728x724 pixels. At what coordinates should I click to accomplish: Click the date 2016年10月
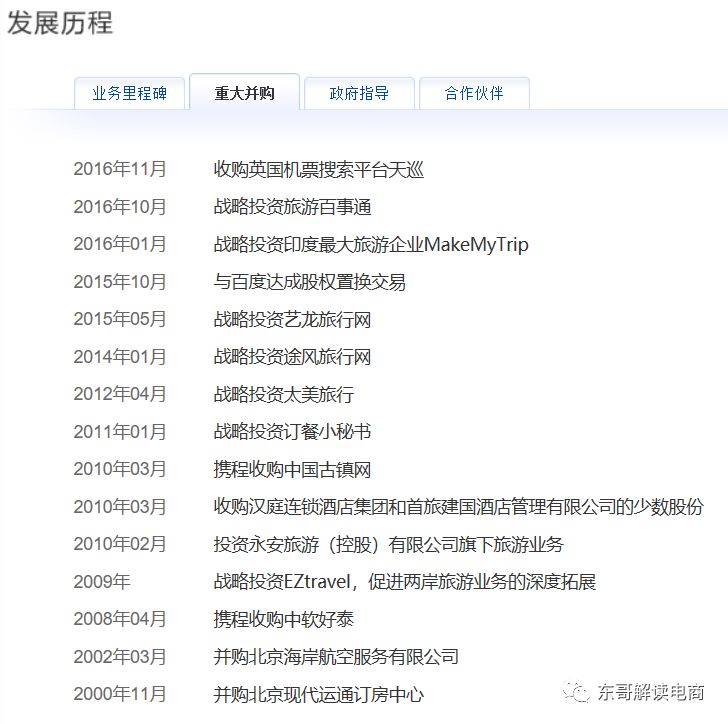(x=120, y=207)
